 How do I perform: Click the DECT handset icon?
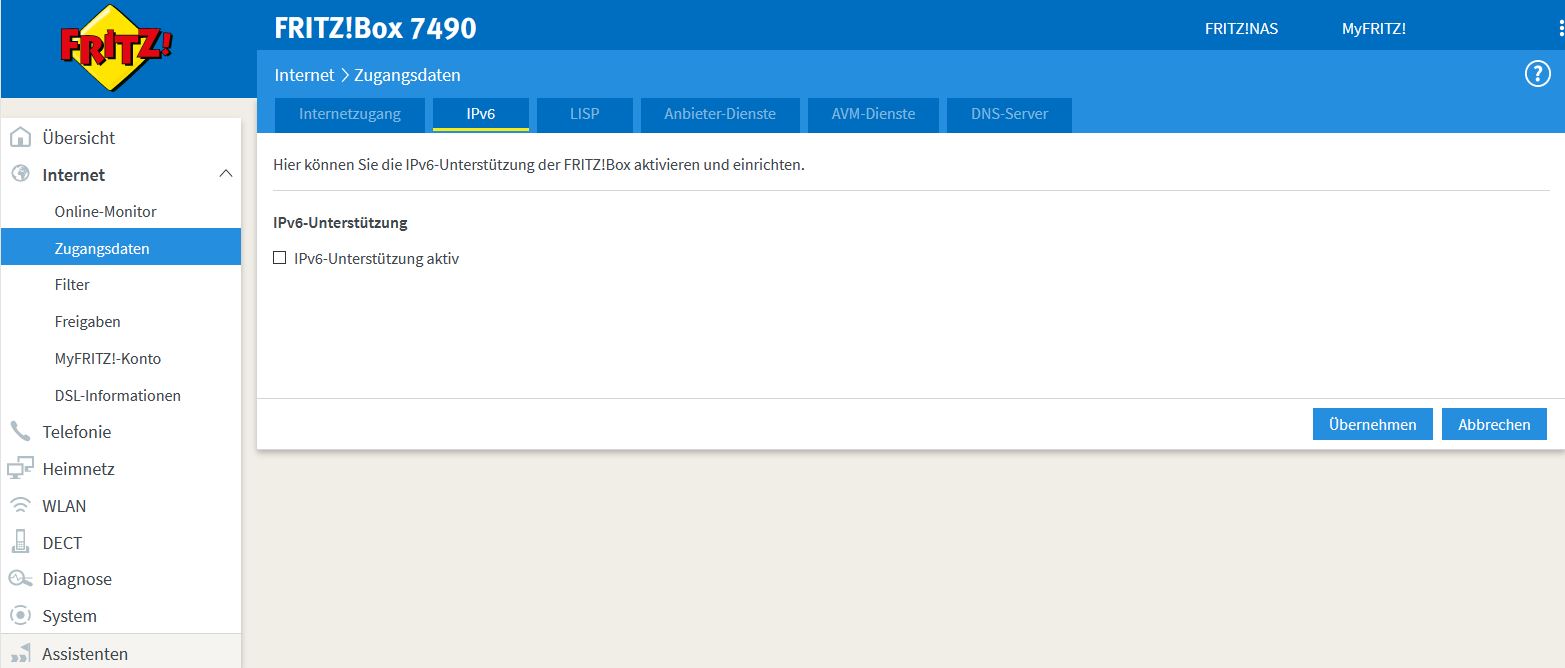20,542
